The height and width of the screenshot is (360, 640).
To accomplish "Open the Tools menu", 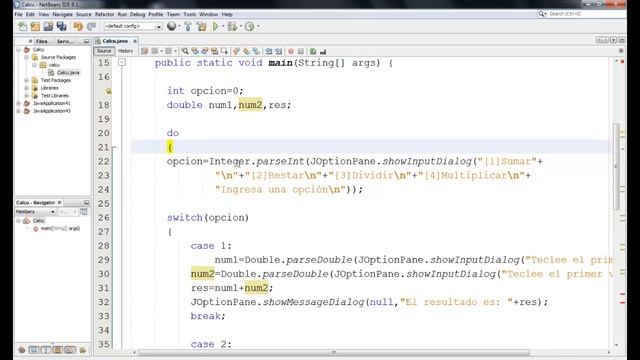I will pos(189,14).
